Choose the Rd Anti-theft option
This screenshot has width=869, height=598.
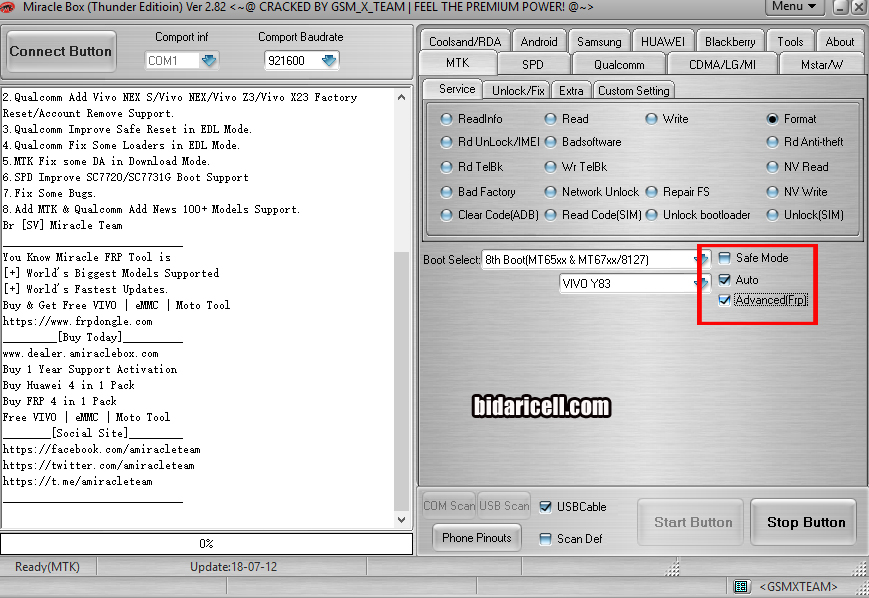[805, 142]
